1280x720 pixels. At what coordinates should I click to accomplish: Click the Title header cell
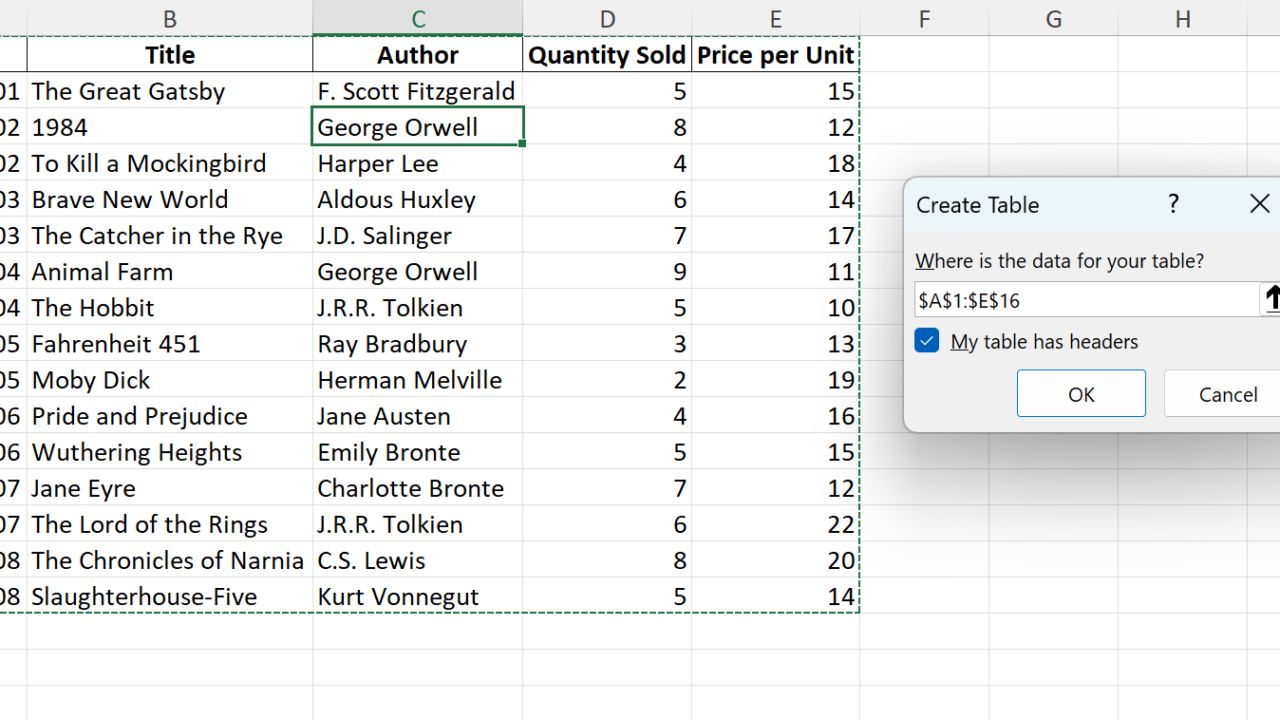coord(170,55)
